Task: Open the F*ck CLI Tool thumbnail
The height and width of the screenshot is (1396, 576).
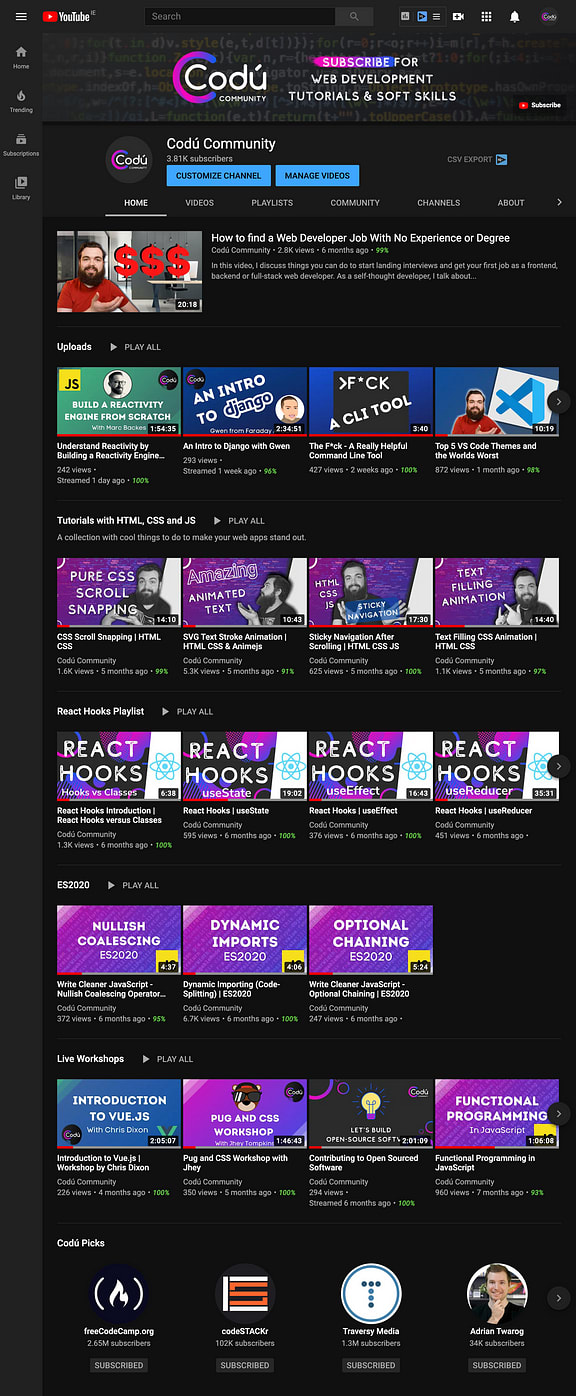Action: pos(371,401)
